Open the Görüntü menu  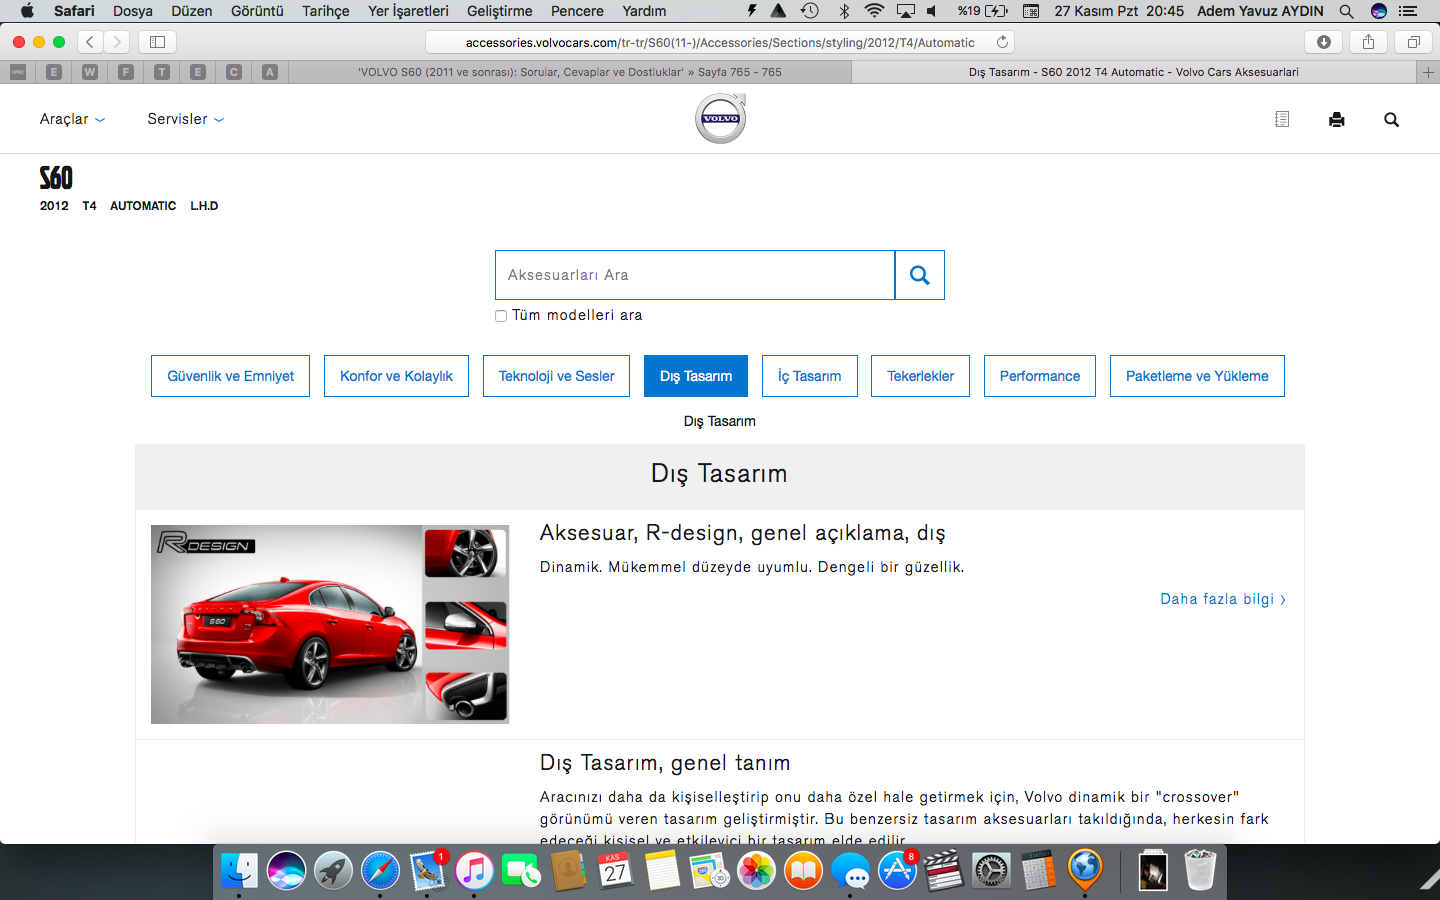tap(257, 11)
